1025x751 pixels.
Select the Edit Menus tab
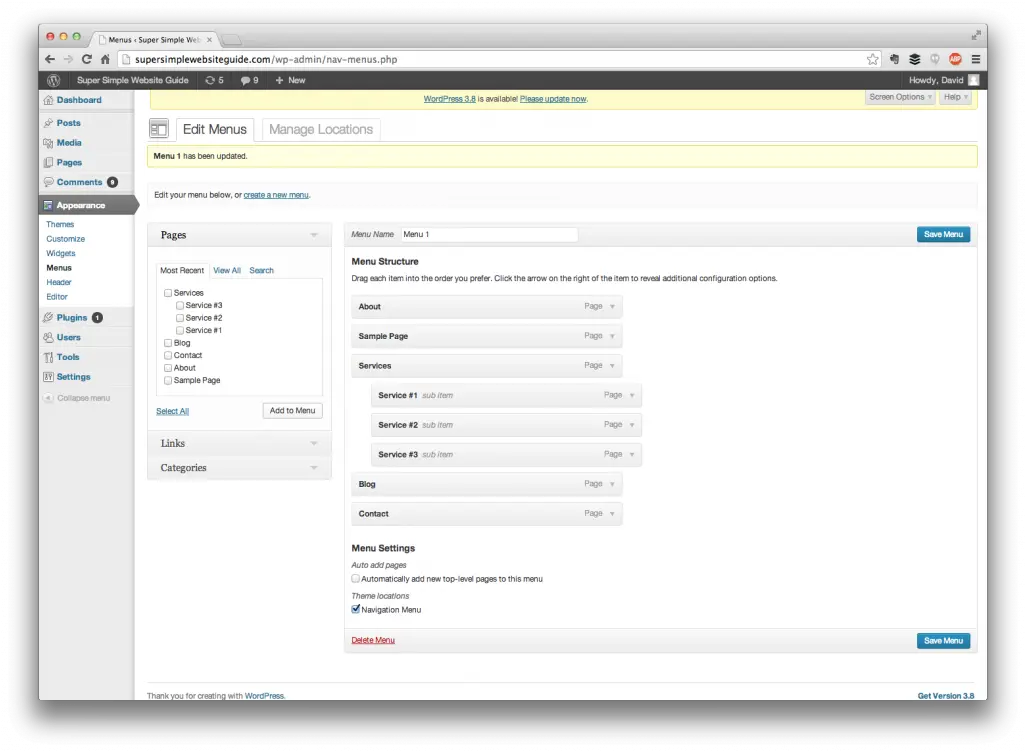tap(214, 129)
